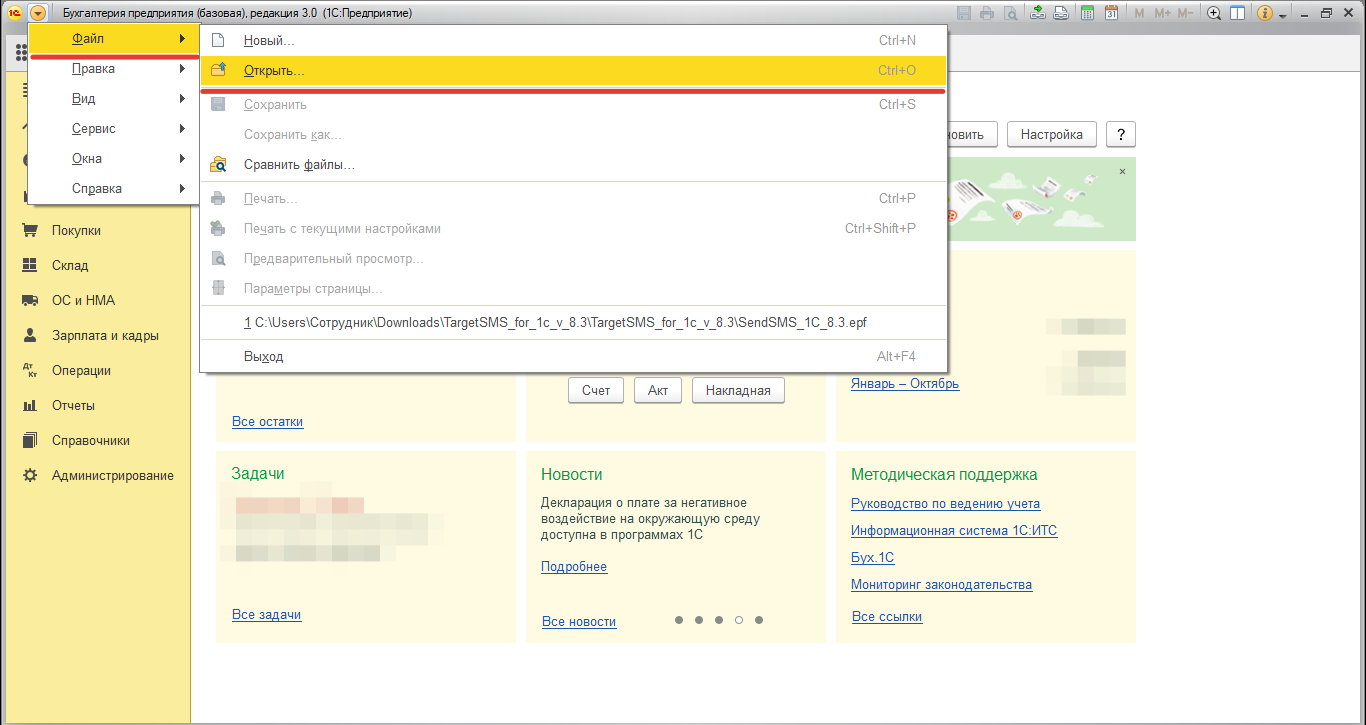Open the Склад section in the sidebar
This screenshot has width=1366, height=725.
(70, 265)
